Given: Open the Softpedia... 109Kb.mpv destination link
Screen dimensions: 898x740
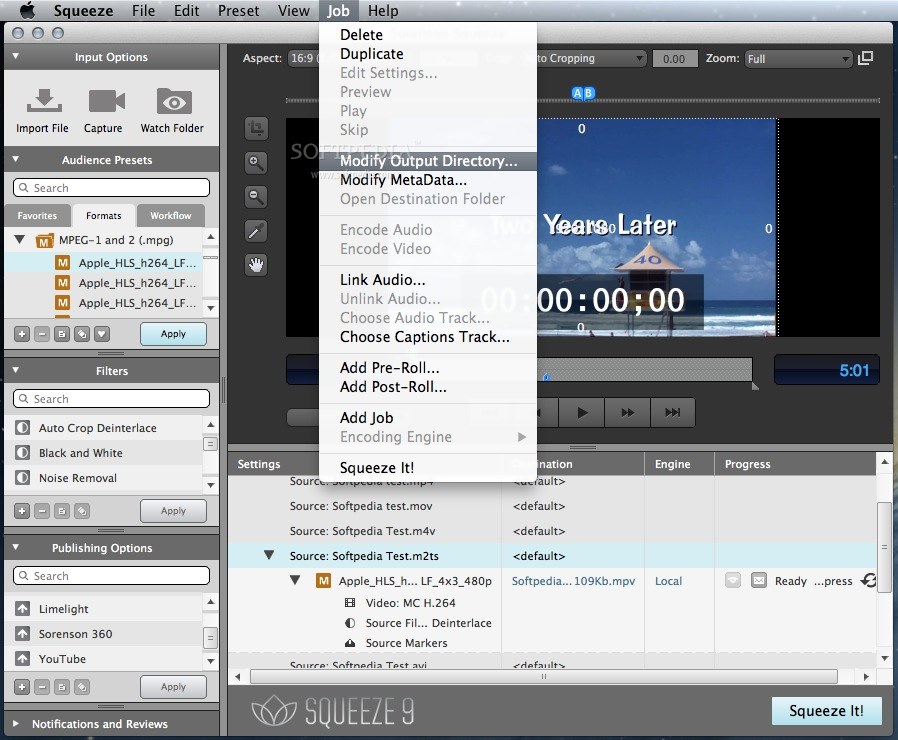Looking at the screenshot, I should 573,581.
